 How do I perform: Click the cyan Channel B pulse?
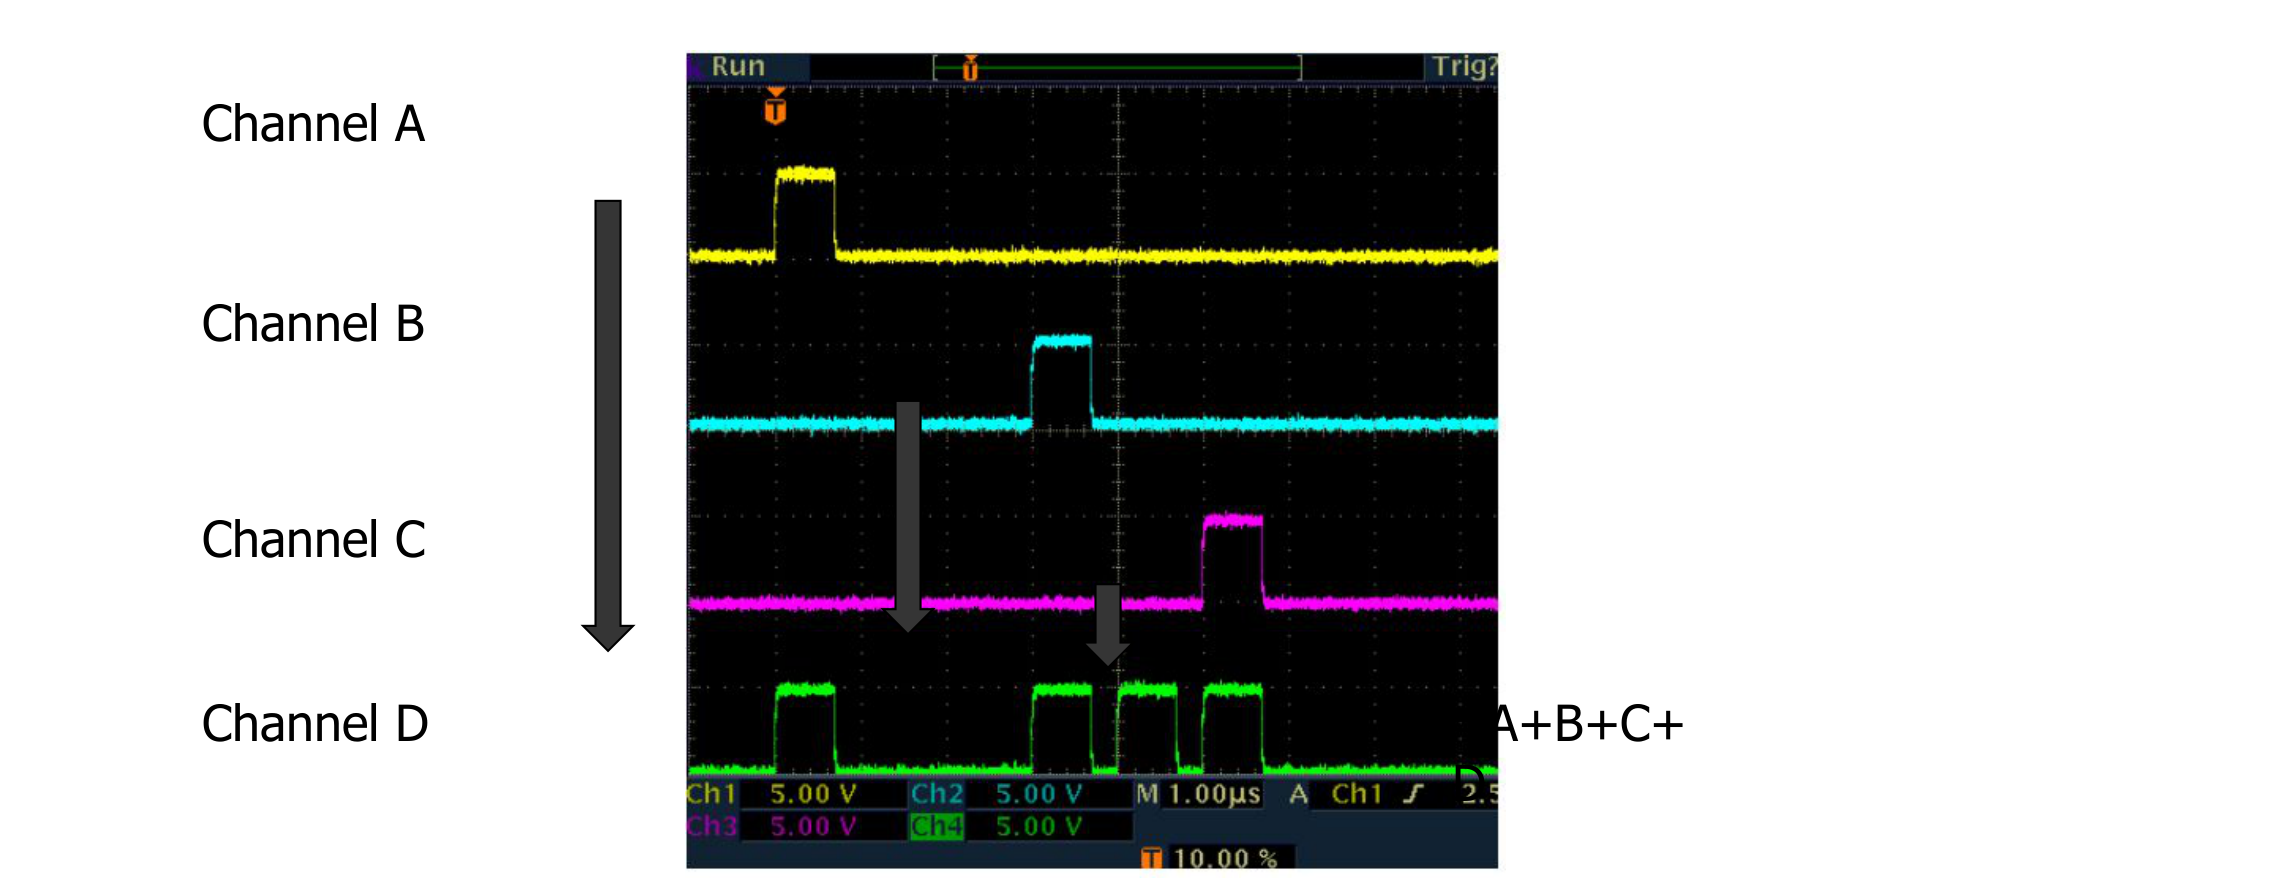click(1061, 382)
